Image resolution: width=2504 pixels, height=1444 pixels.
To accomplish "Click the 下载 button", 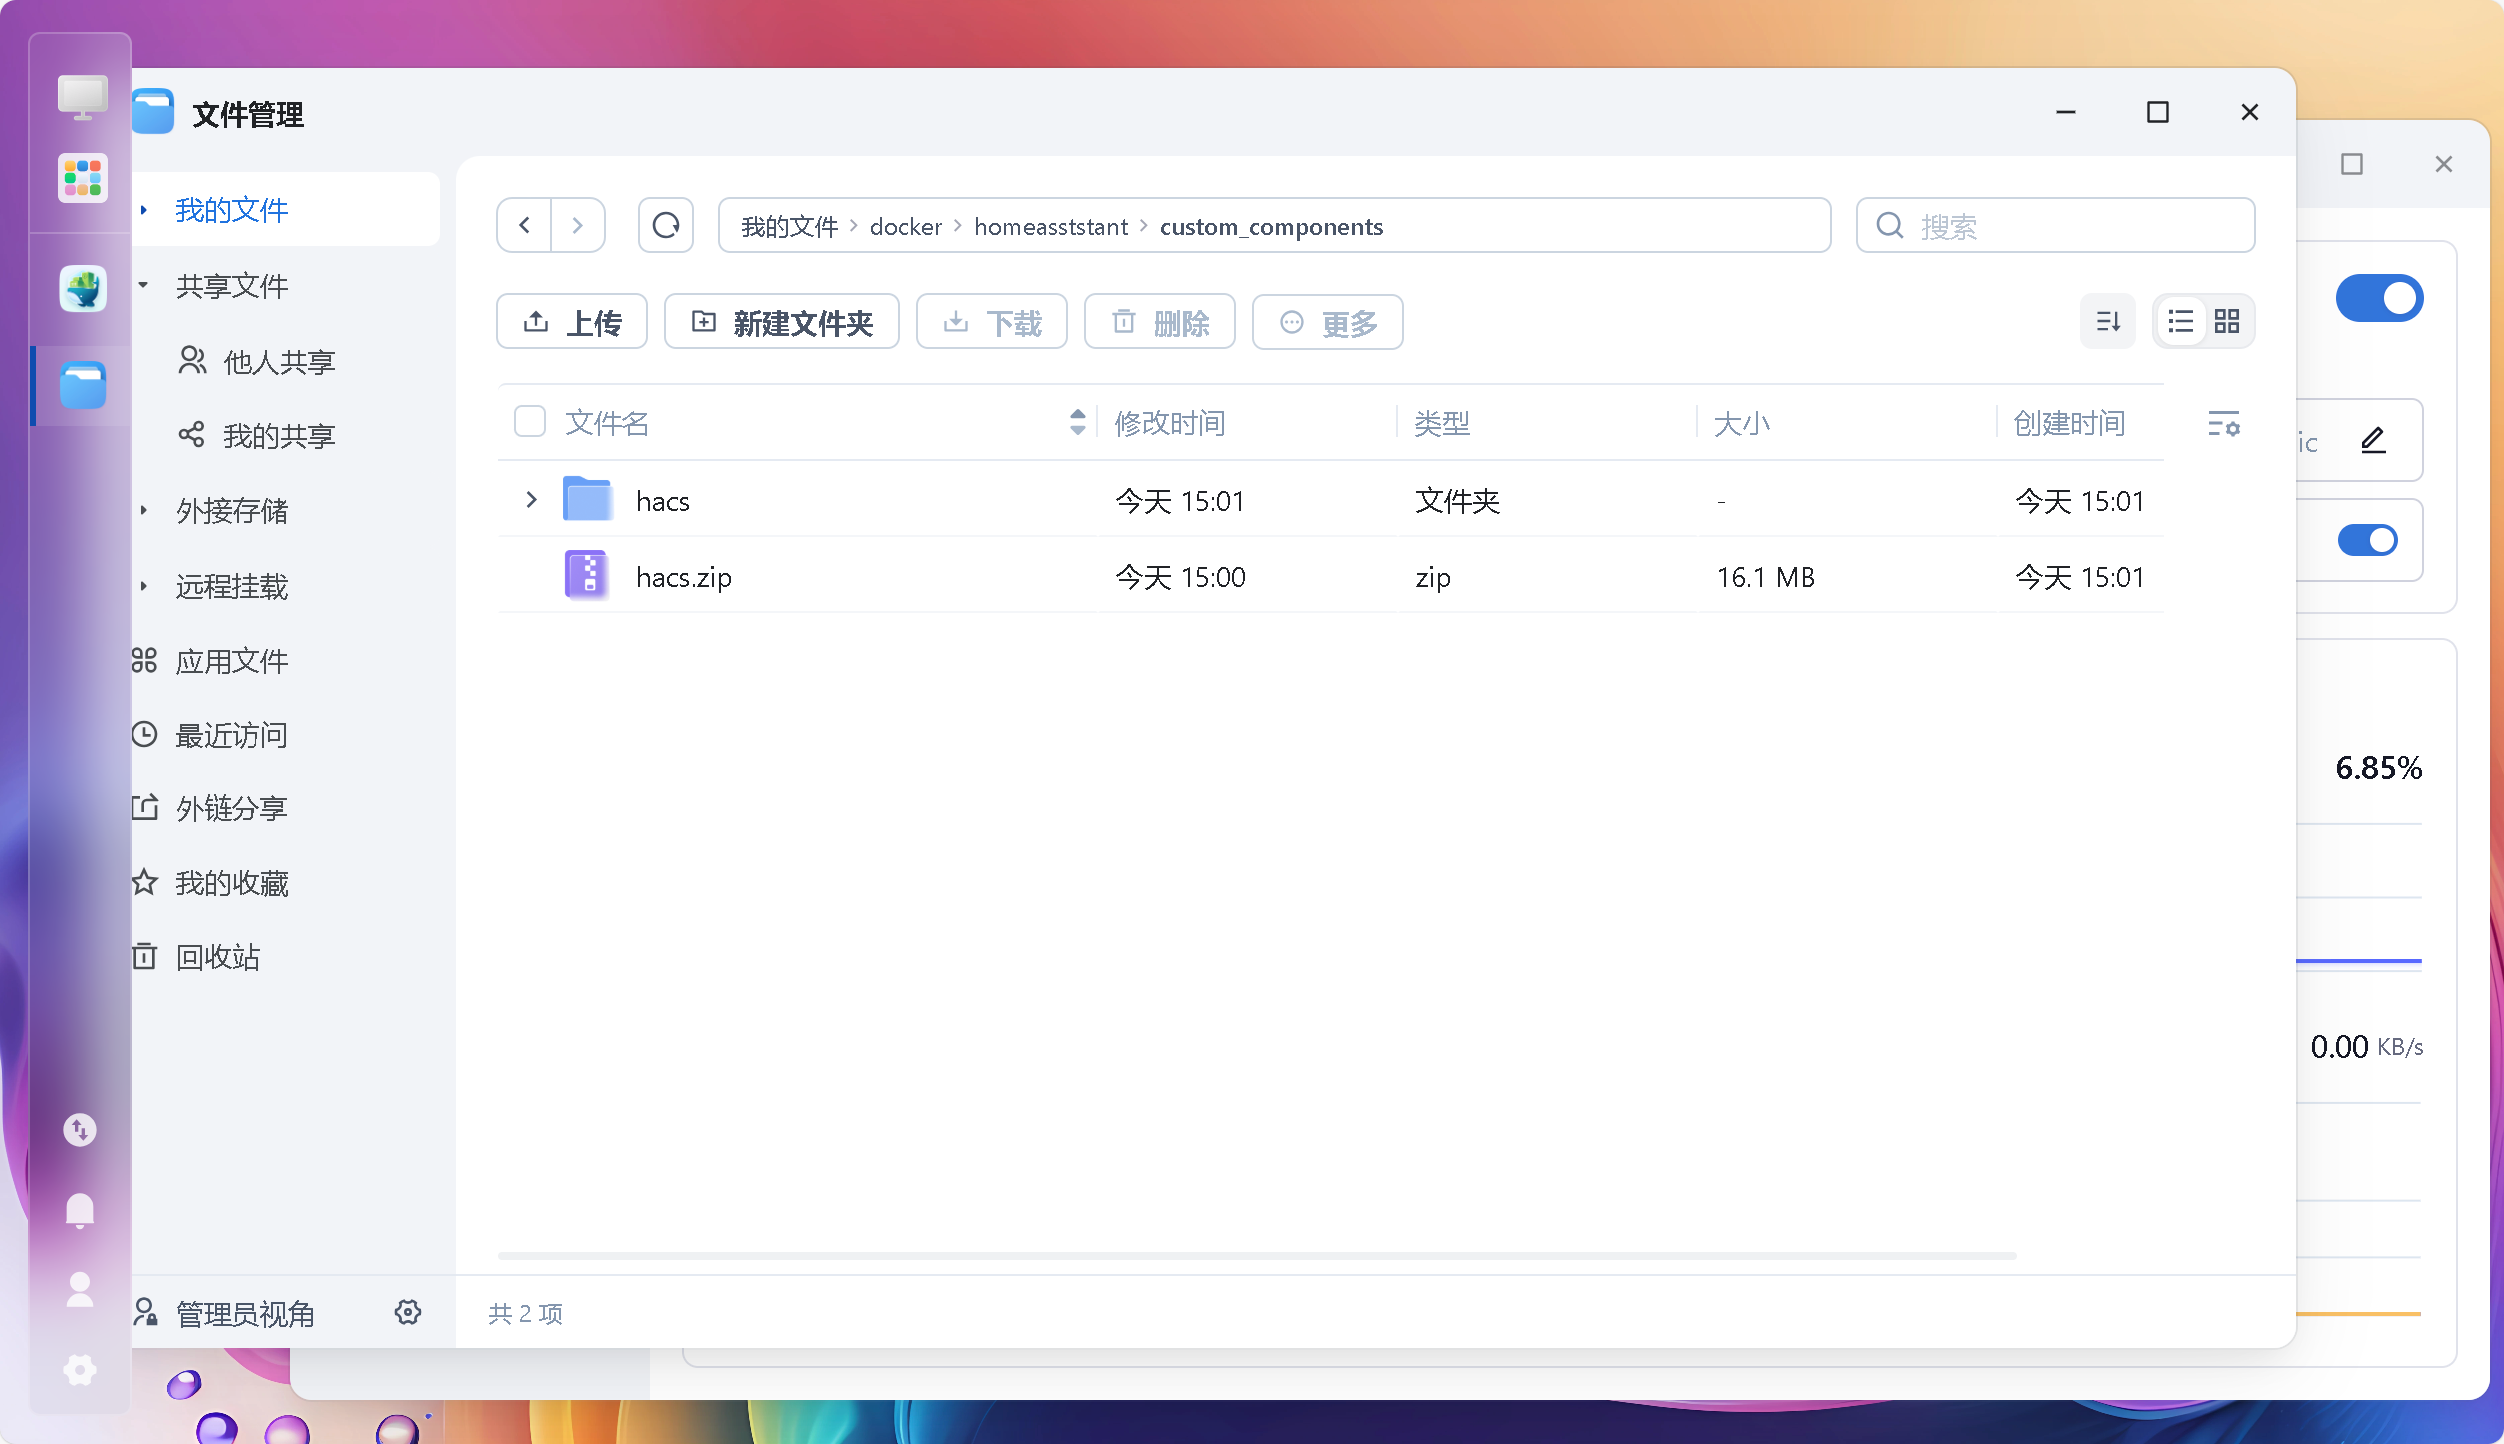I will click(x=992, y=322).
